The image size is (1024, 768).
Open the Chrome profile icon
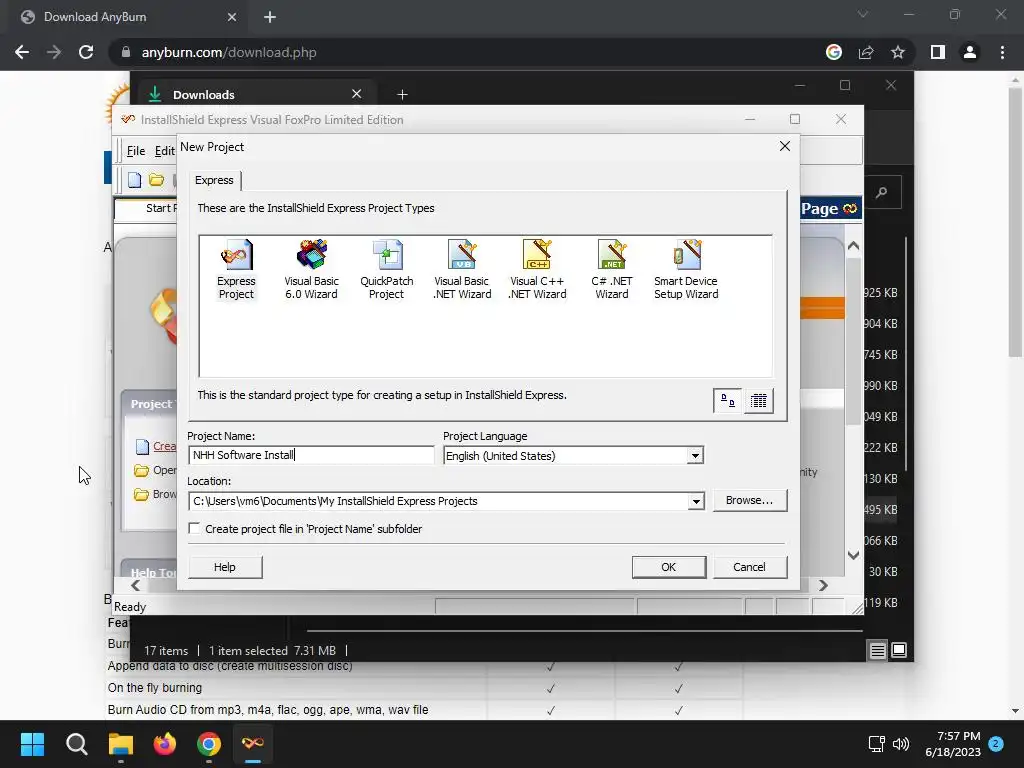tap(970, 52)
